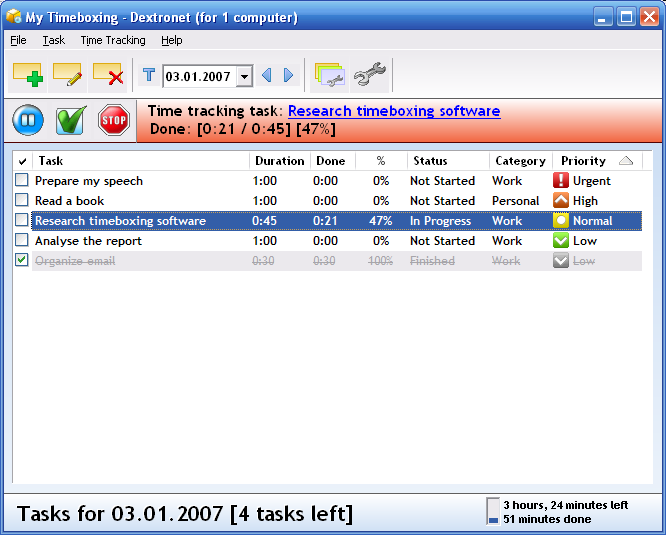Select the Analyse the report task row
666x535 pixels.
(336, 241)
